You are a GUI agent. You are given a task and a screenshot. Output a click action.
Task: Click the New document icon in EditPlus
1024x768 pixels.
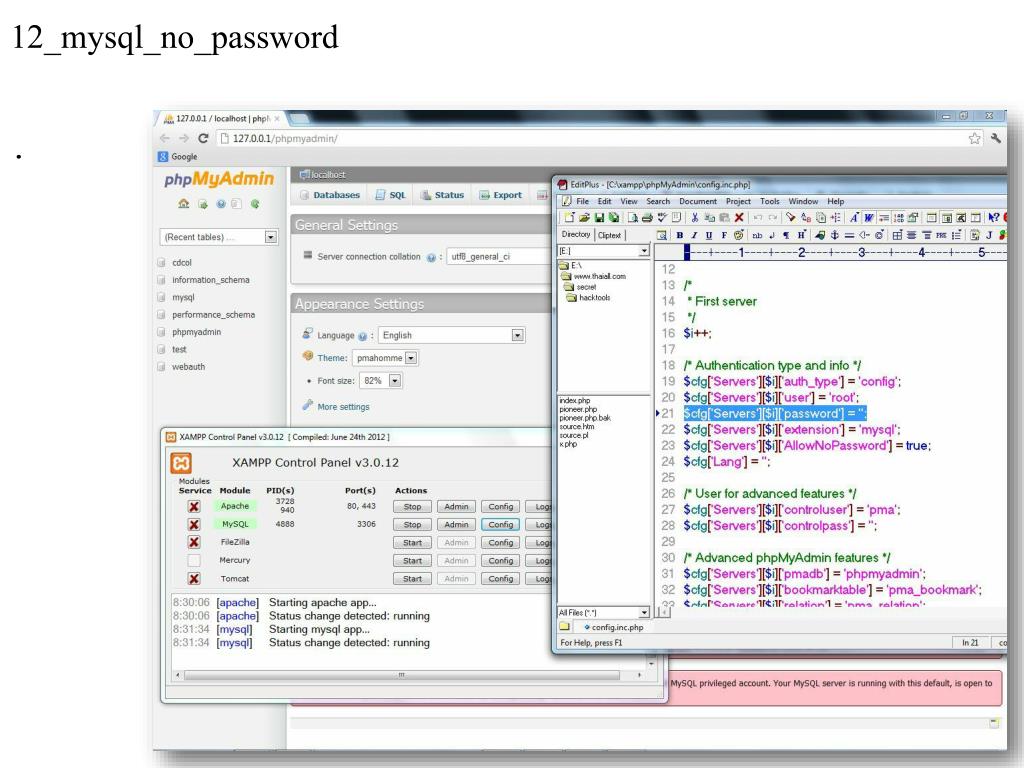click(569, 217)
